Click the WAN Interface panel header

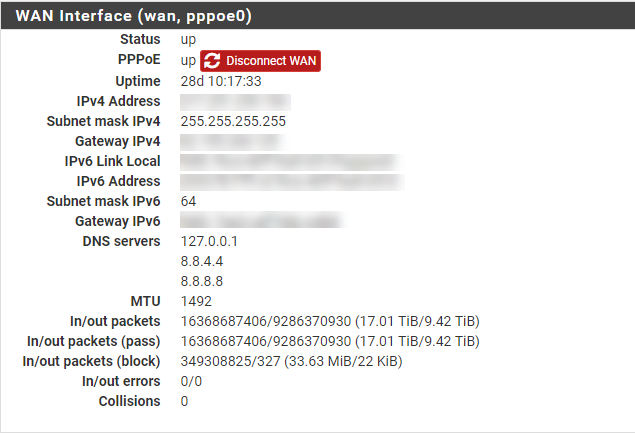[x=318, y=16]
